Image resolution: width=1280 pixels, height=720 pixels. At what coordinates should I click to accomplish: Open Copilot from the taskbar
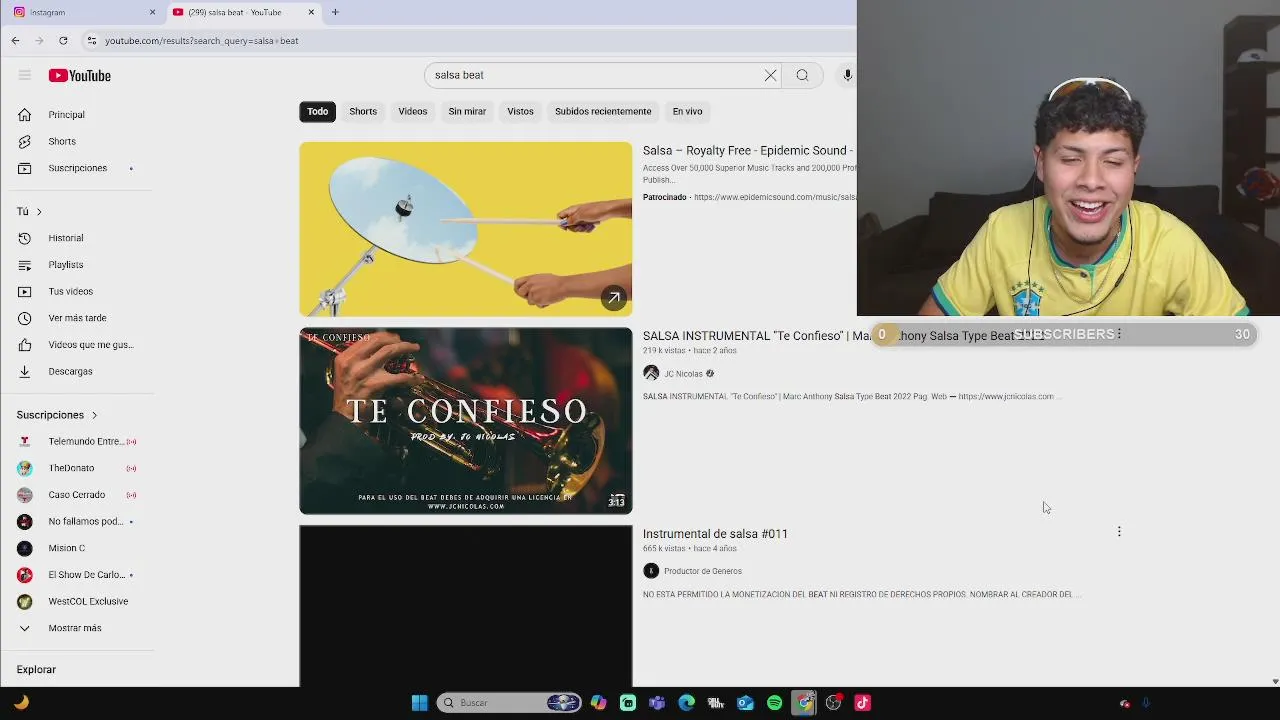coord(598,703)
